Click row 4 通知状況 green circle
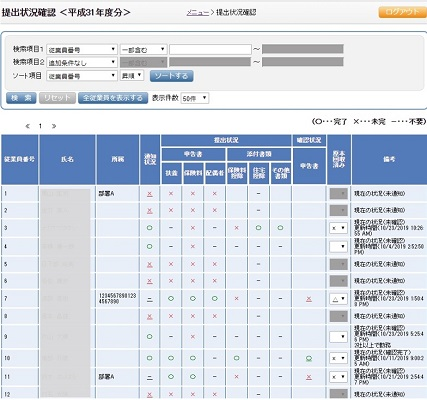 click(150, 246)
